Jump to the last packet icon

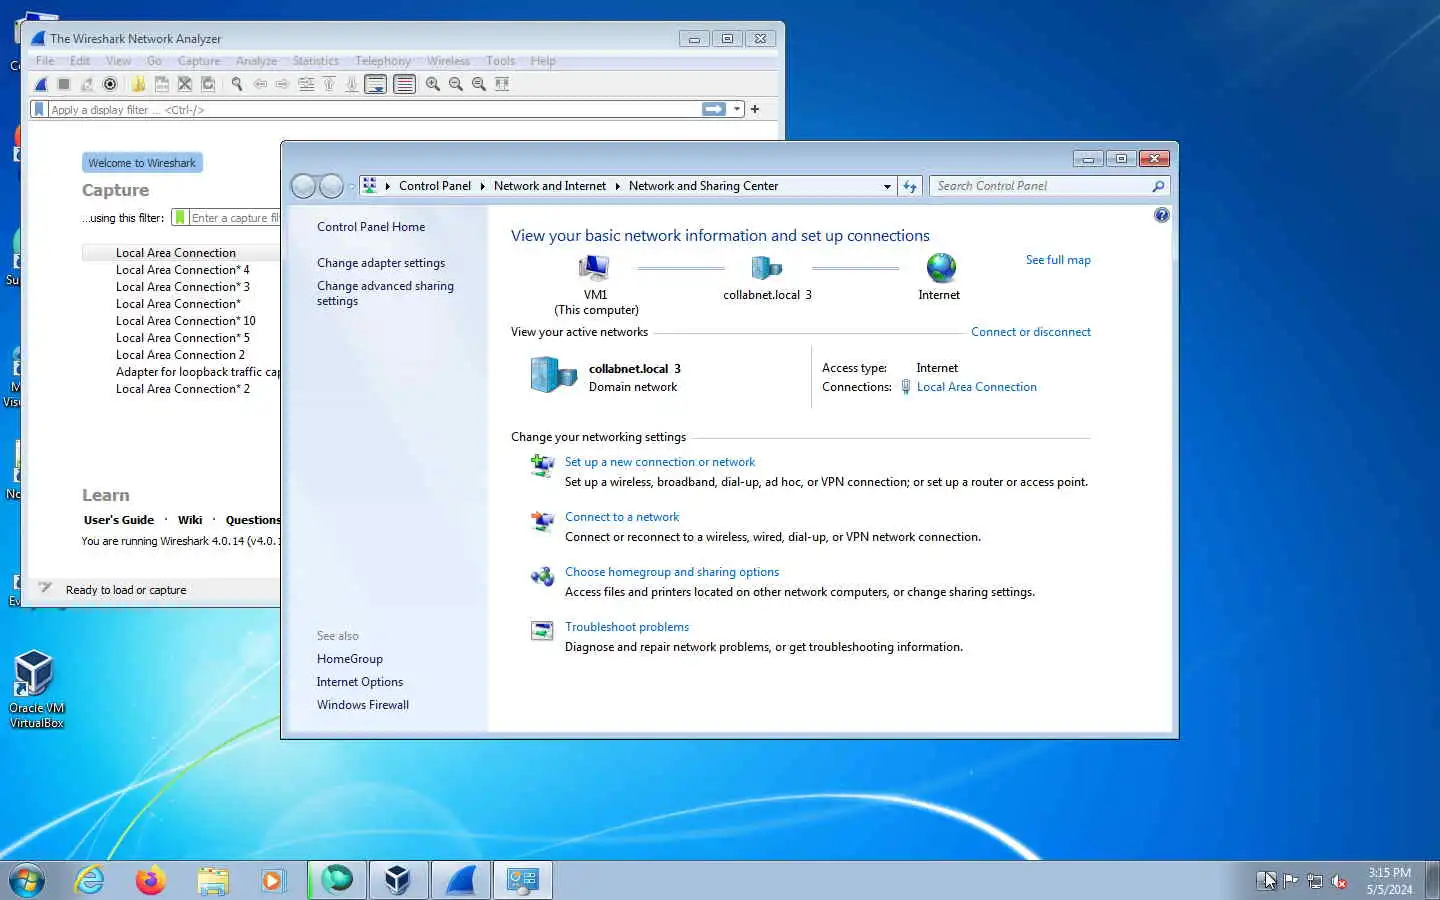click(x=352, y=84)
